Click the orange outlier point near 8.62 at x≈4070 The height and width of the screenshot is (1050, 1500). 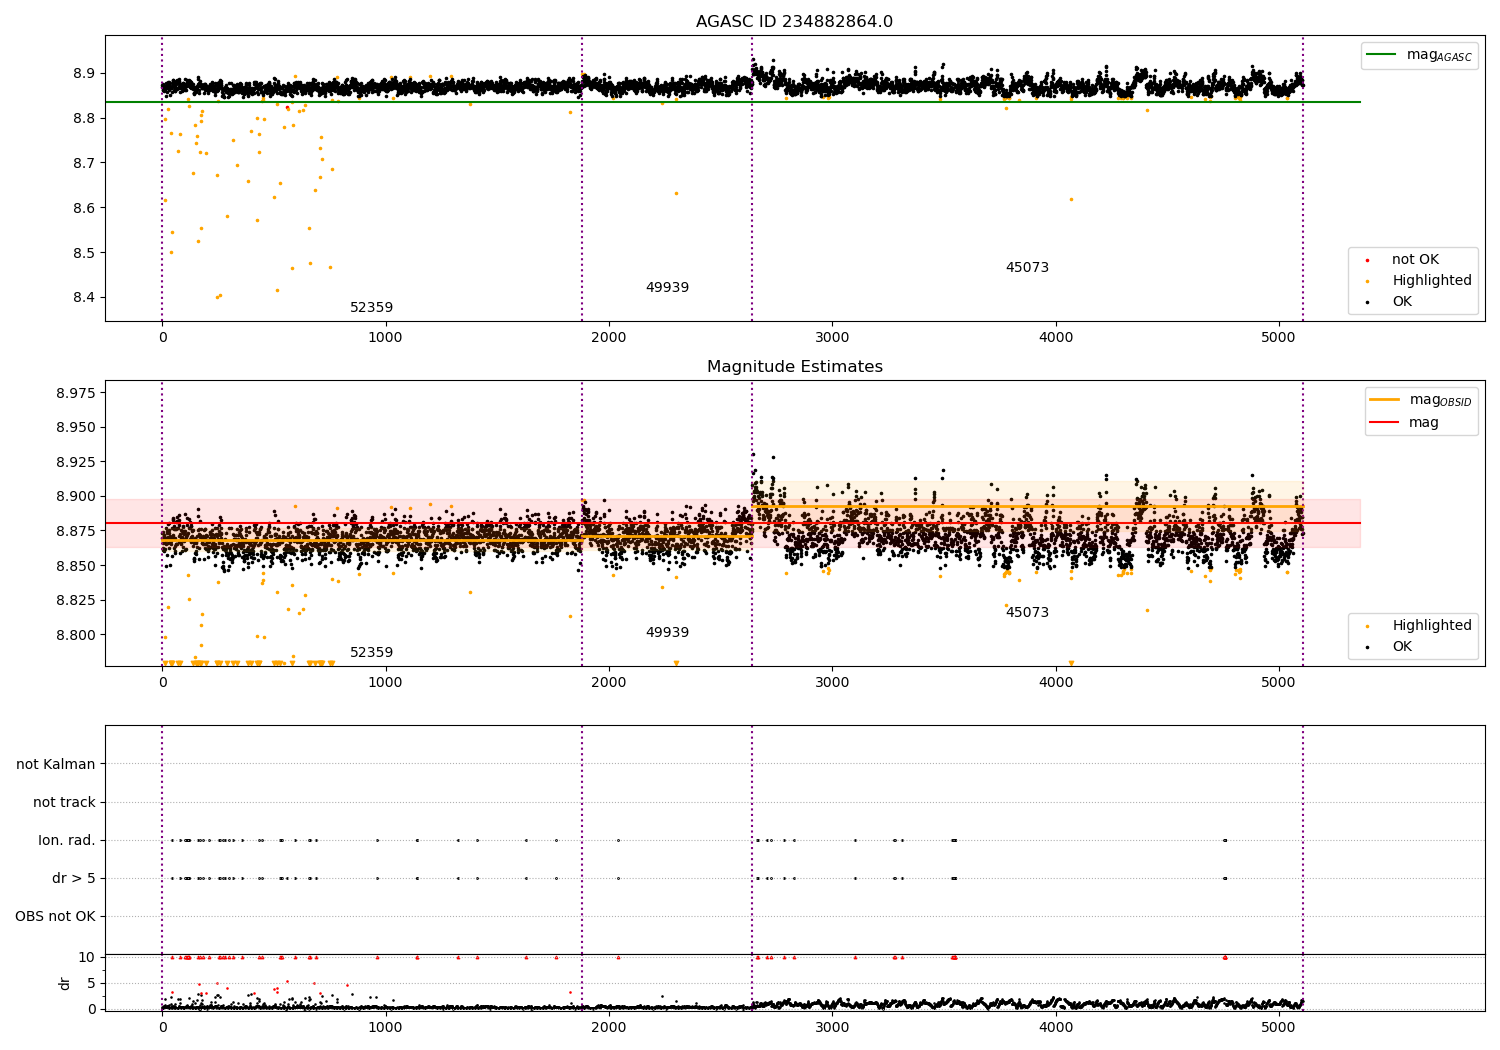[x=1071, y=199]
